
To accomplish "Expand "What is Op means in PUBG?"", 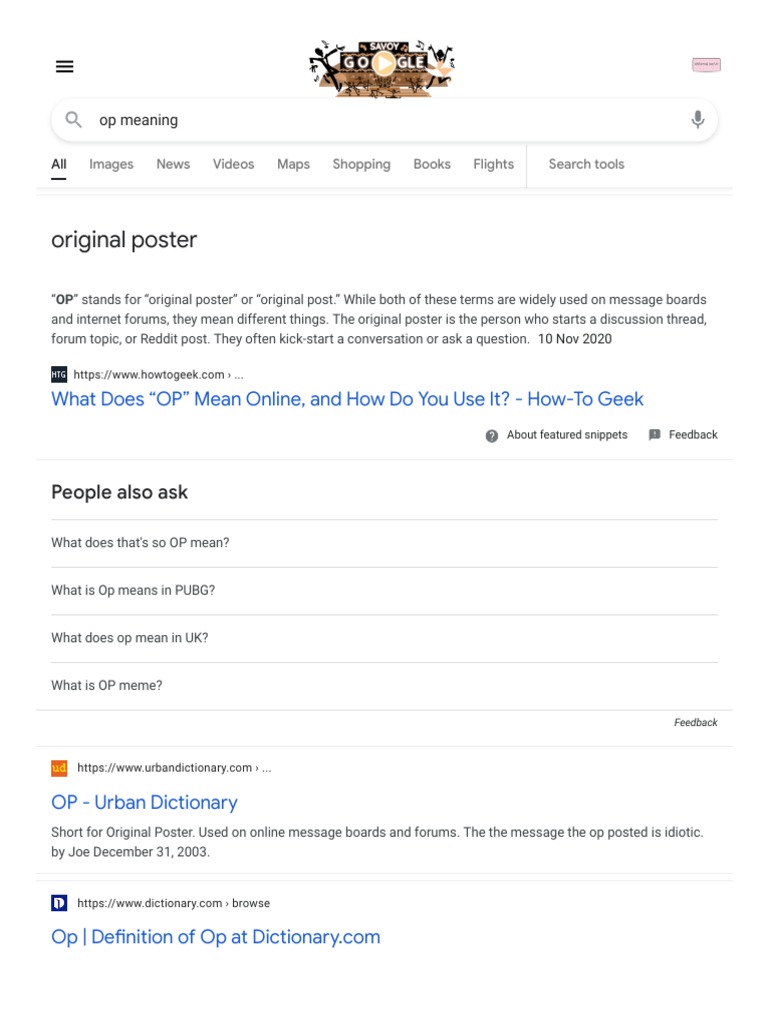I will point(133,591).
